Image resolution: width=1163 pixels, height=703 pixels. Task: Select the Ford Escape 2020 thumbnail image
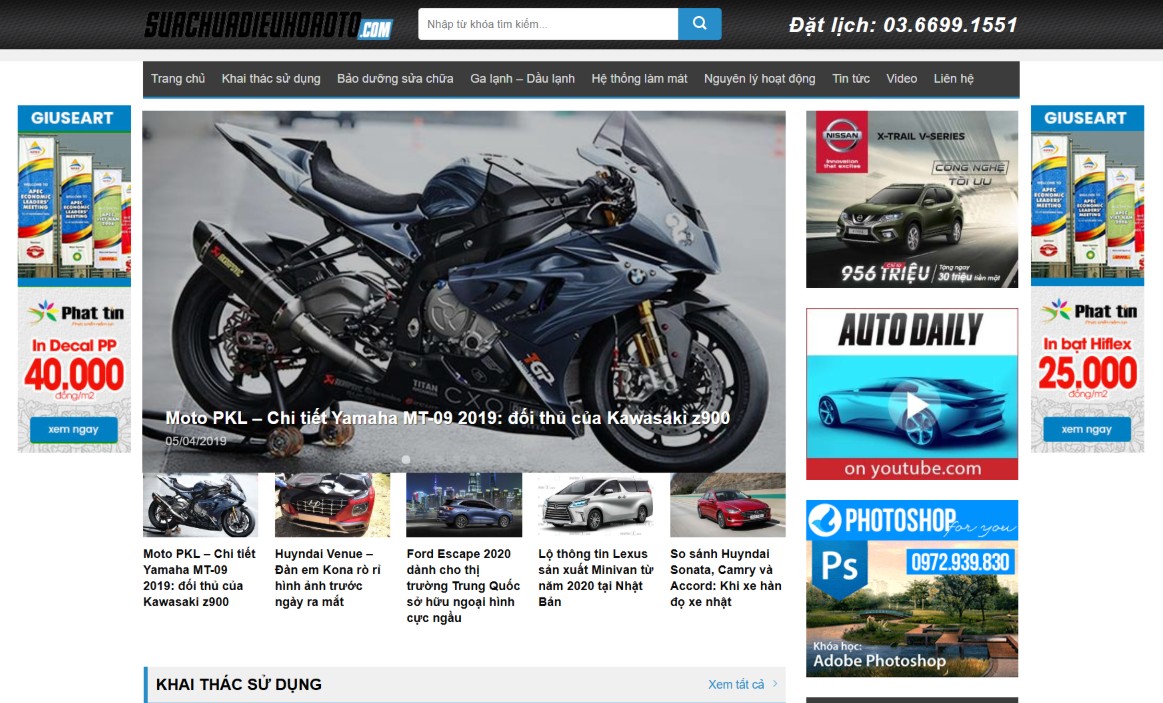pyautogui.click(x=463, y=505)
